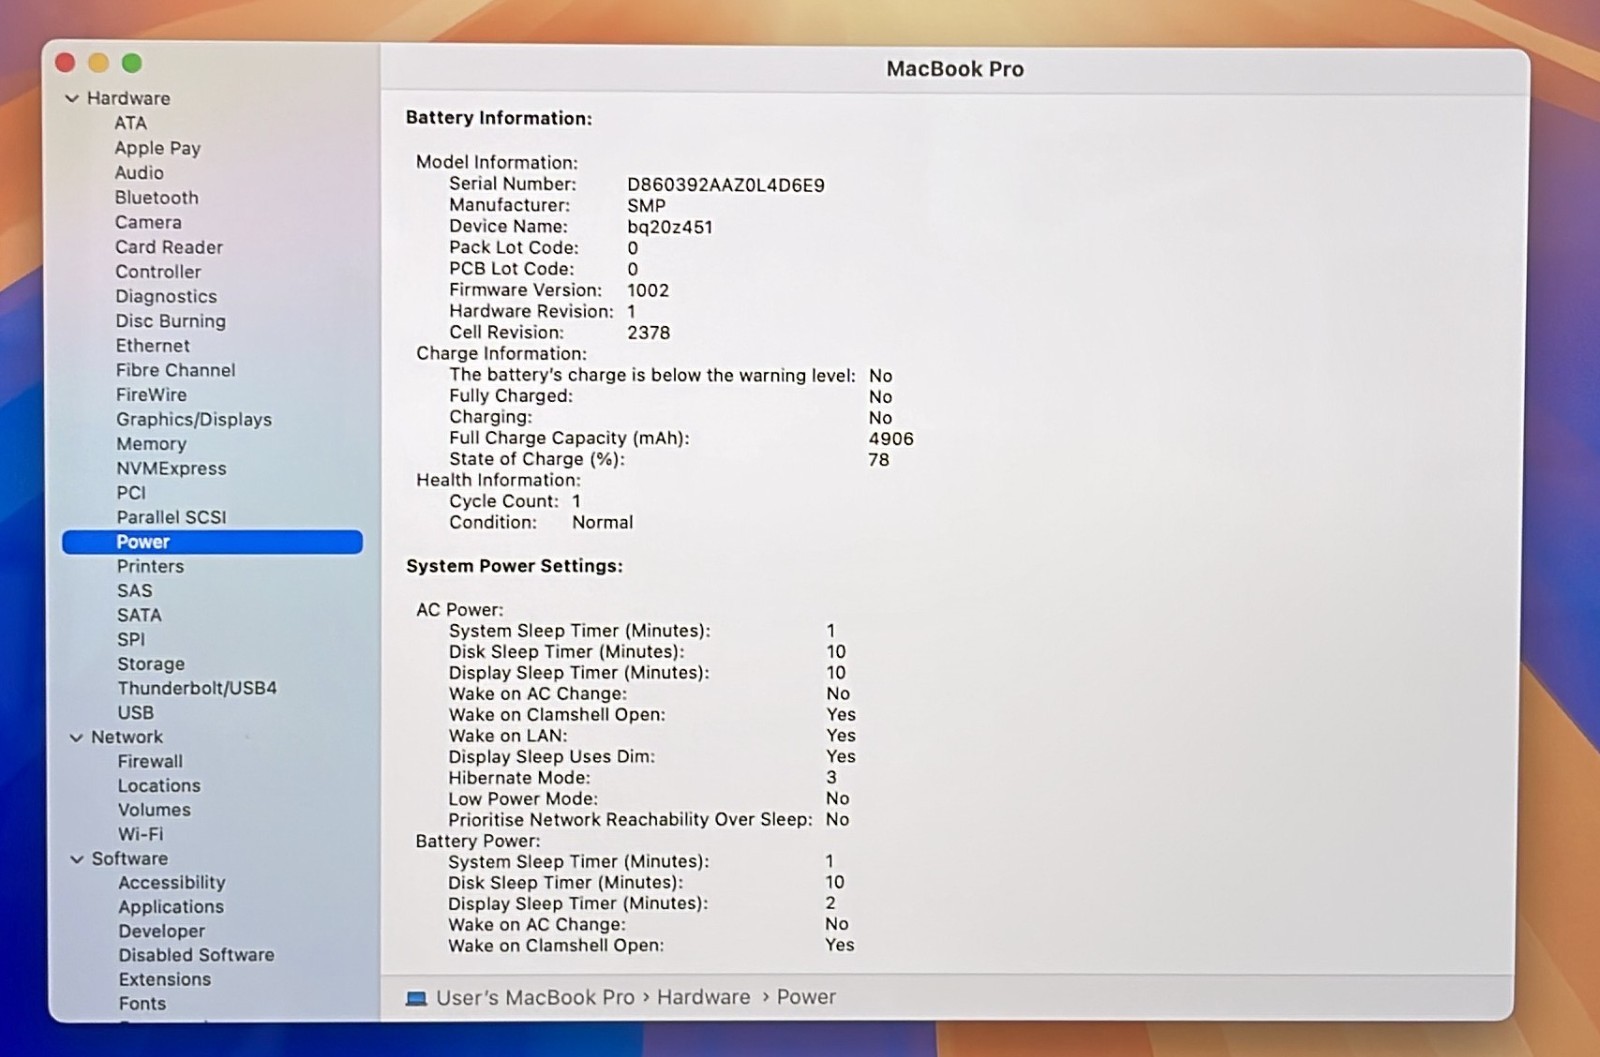Screen dimensions: 1600x1057
Task: Click the Cell Revision value 2378
Action: pyautogui.click(x=648, y=332)
